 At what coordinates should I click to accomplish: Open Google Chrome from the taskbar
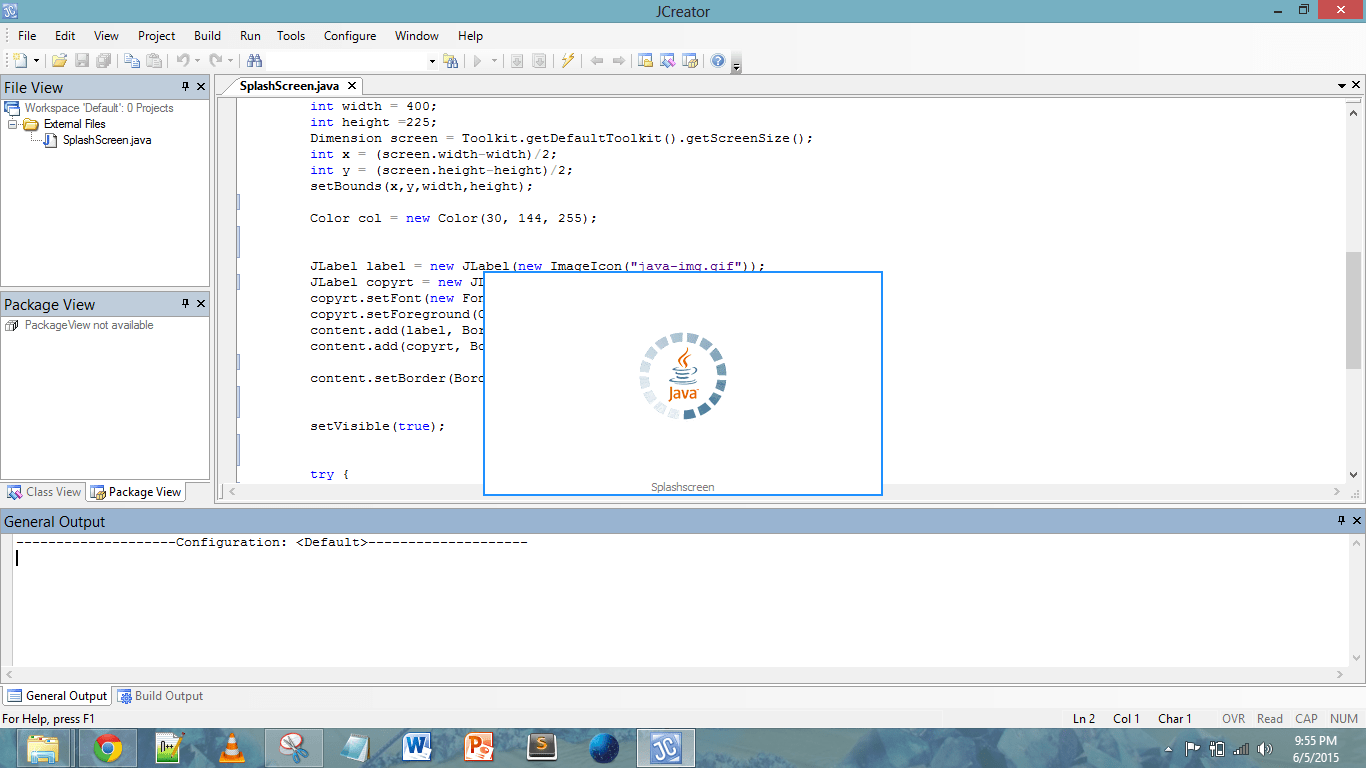pos(108,748)
